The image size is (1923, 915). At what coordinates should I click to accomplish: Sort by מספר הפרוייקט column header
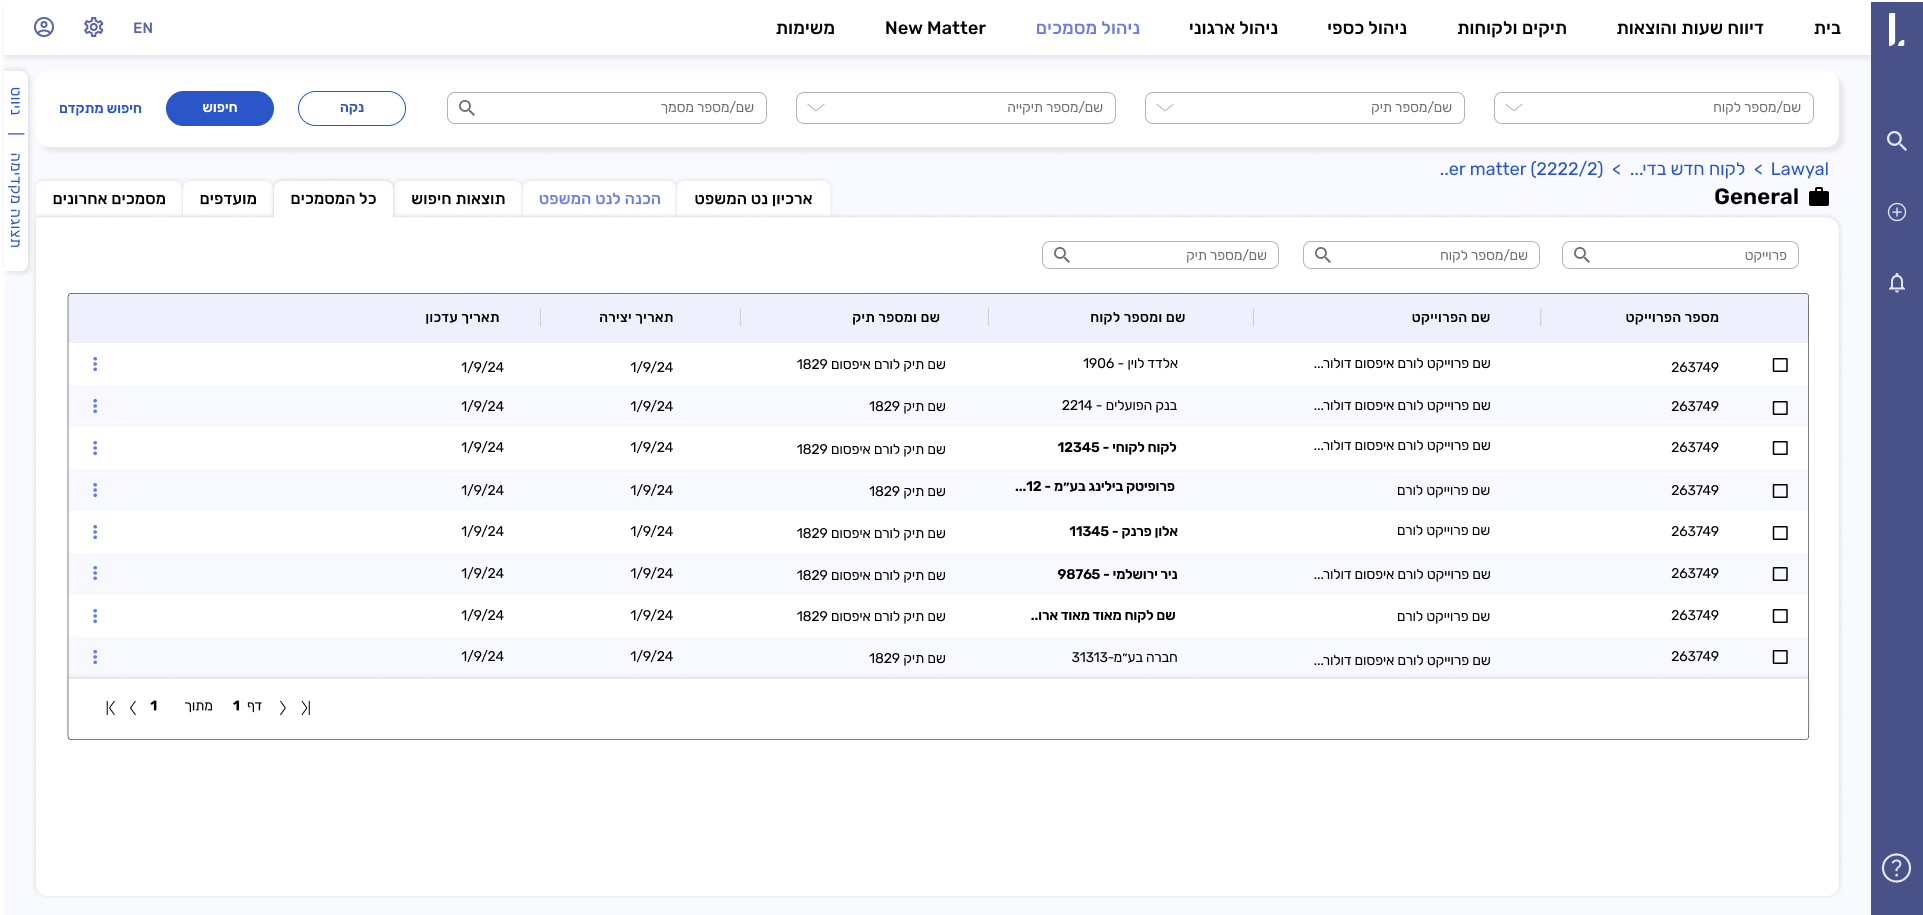[1672, 317]
